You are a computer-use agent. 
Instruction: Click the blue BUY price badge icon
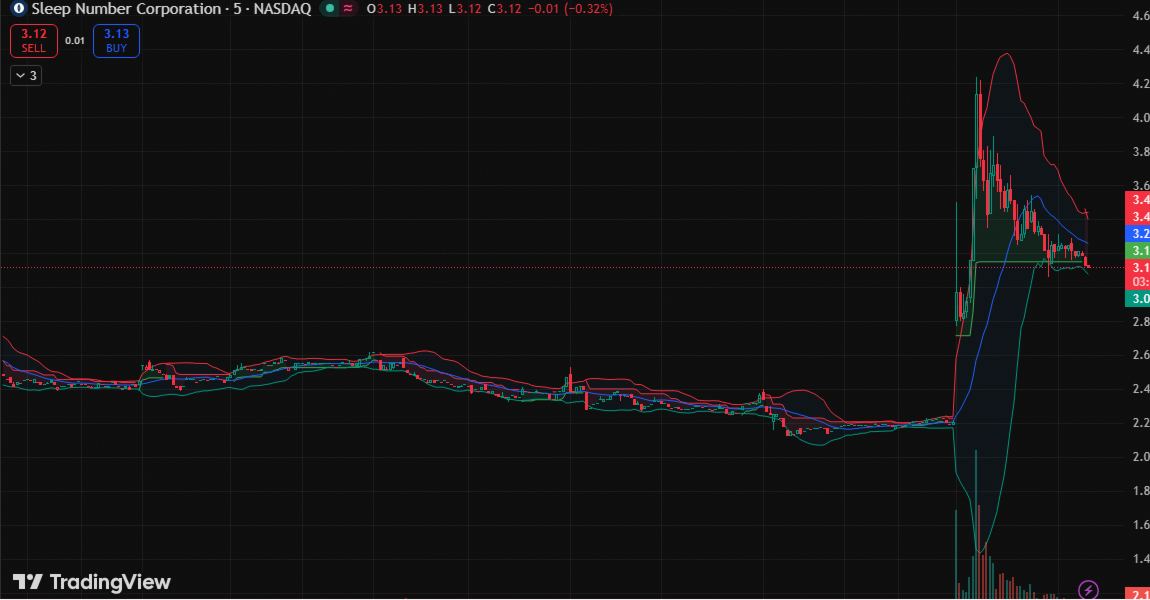click(115, 40)
